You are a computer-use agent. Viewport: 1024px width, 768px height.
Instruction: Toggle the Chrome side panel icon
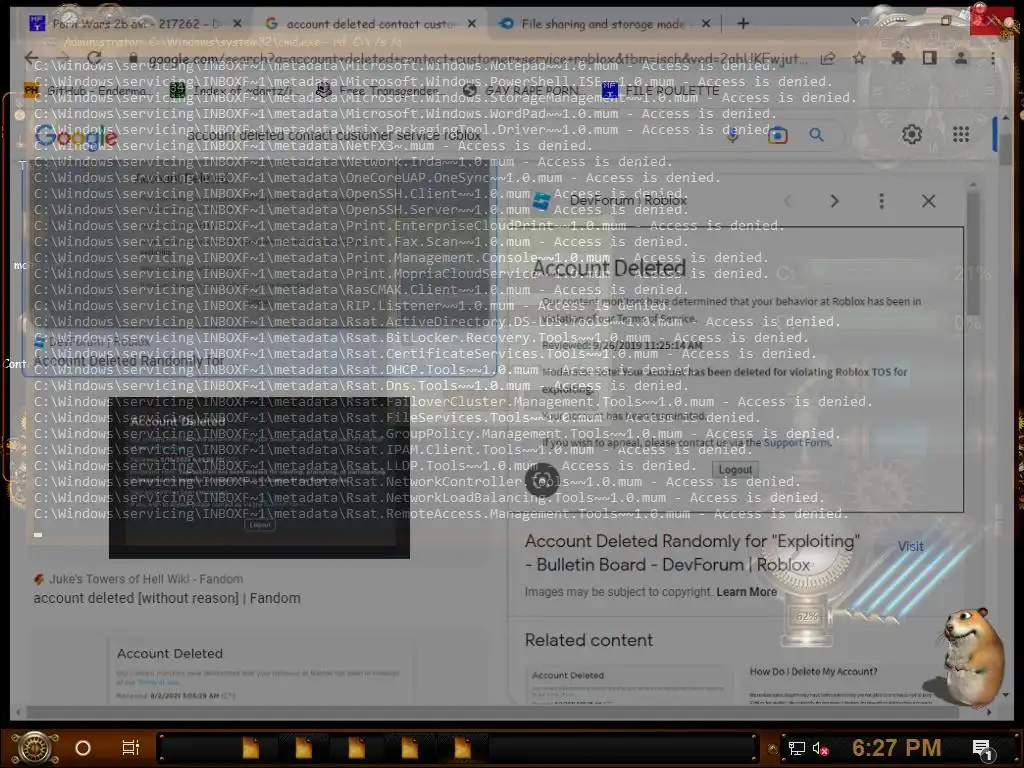tap(929, 59)
